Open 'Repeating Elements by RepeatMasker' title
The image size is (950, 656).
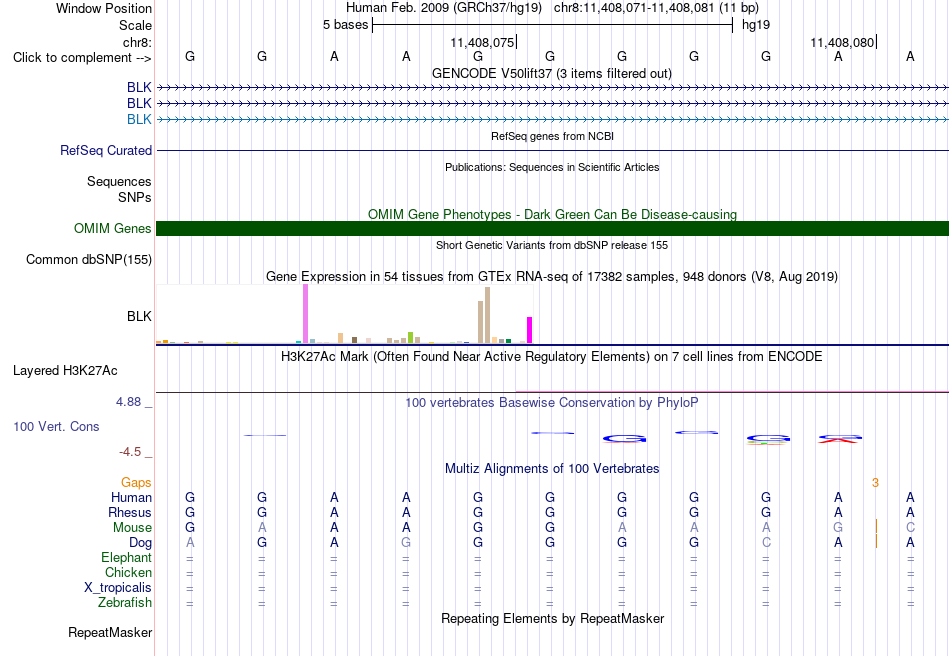(552, 618)
